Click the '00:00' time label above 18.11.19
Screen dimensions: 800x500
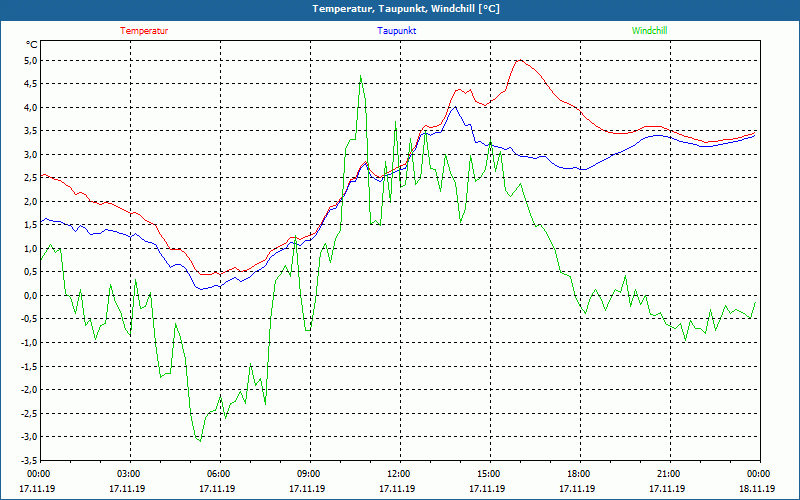[x=760, y=474]
